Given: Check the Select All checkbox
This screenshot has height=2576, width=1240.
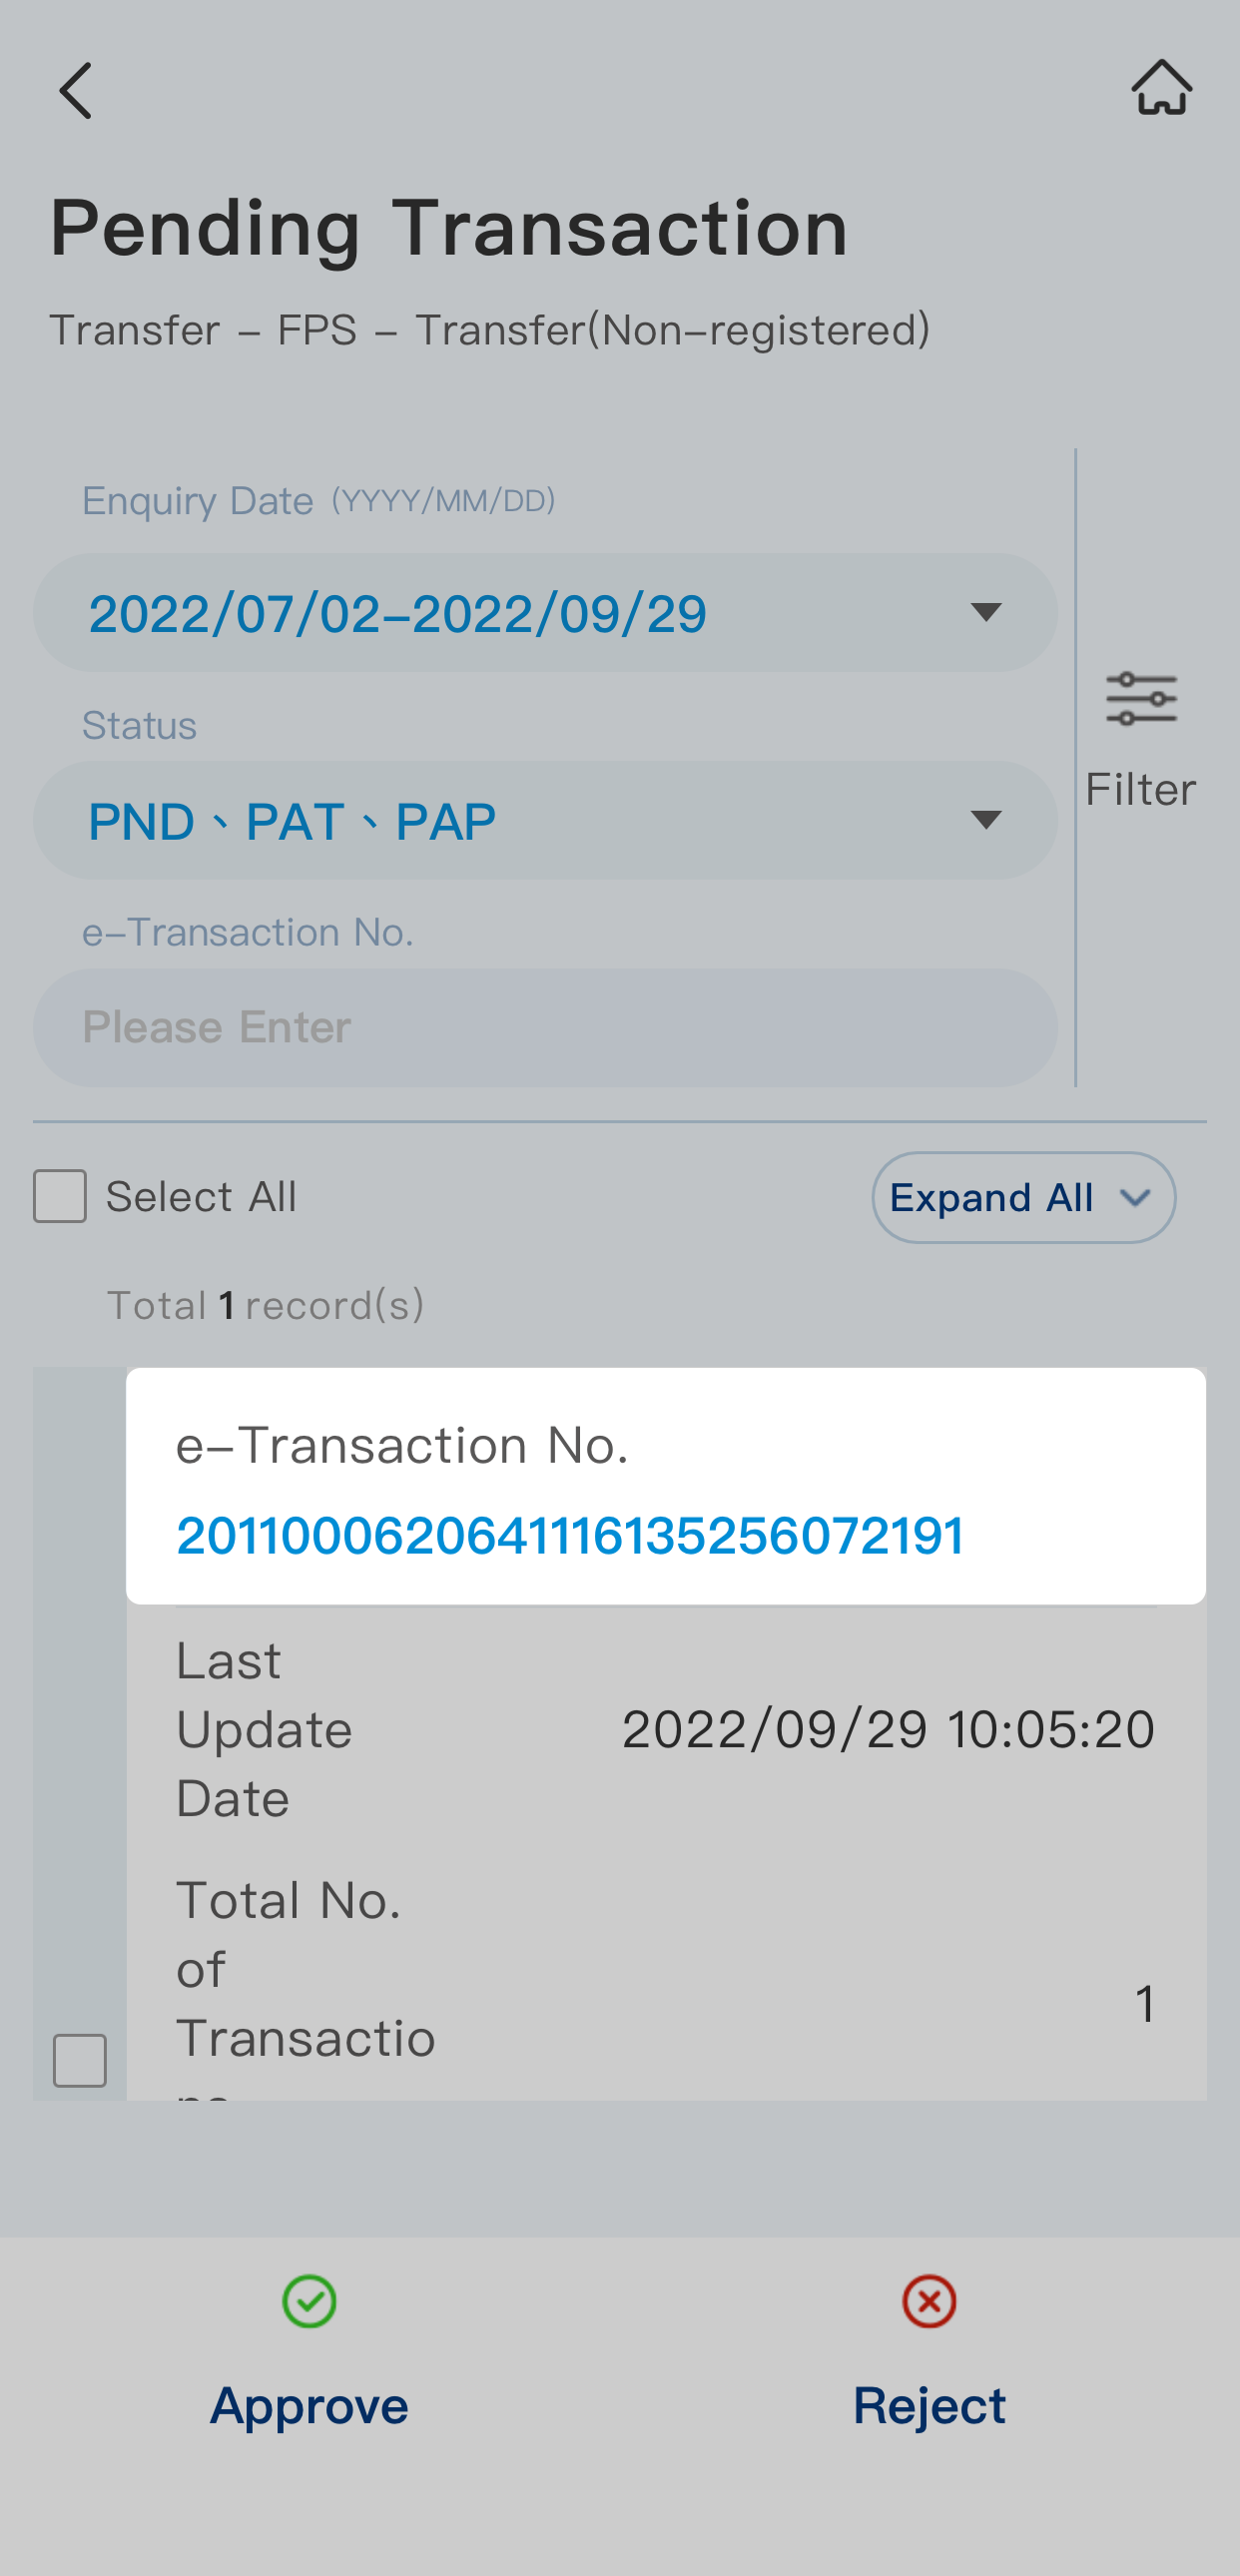Looking at the screenshot, I should coord(60,1196).
